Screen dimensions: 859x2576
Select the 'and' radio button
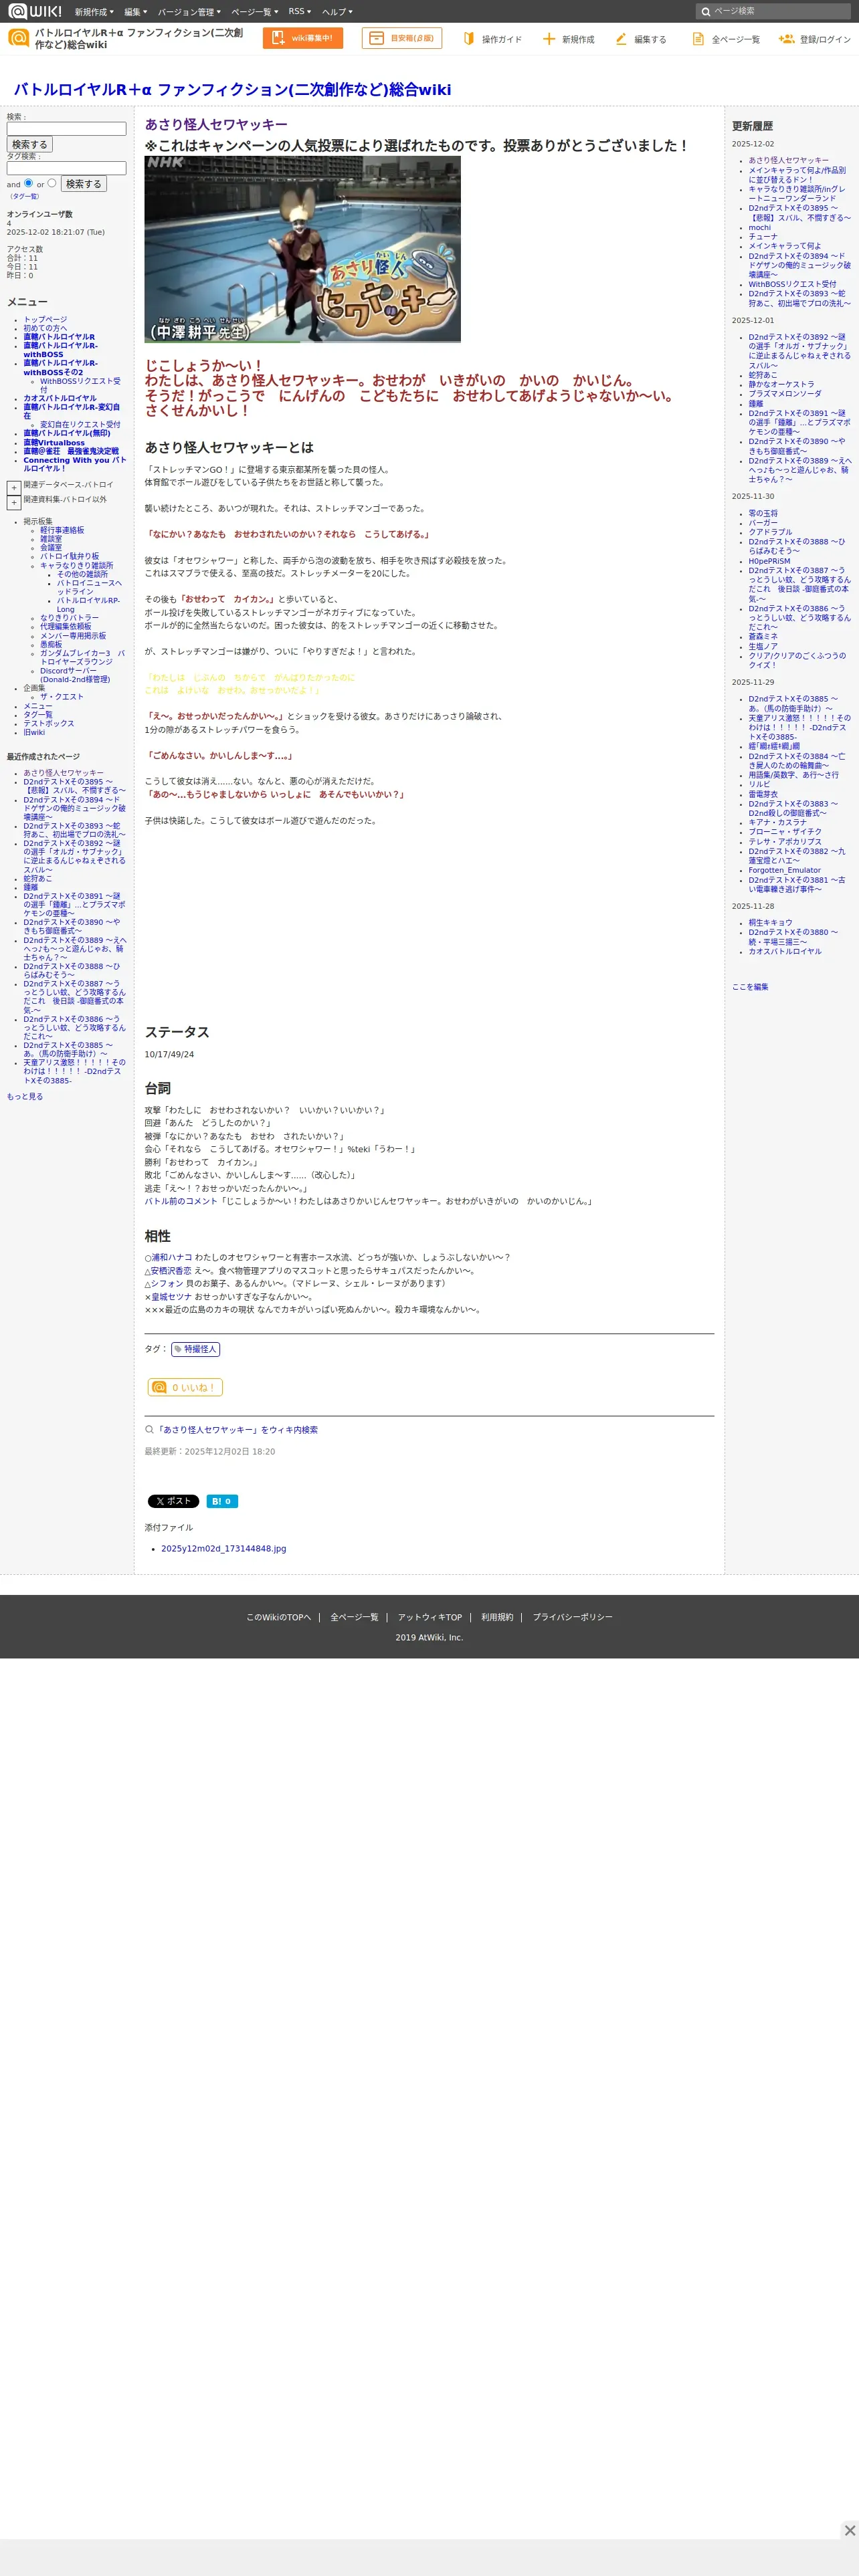[28, 183]
